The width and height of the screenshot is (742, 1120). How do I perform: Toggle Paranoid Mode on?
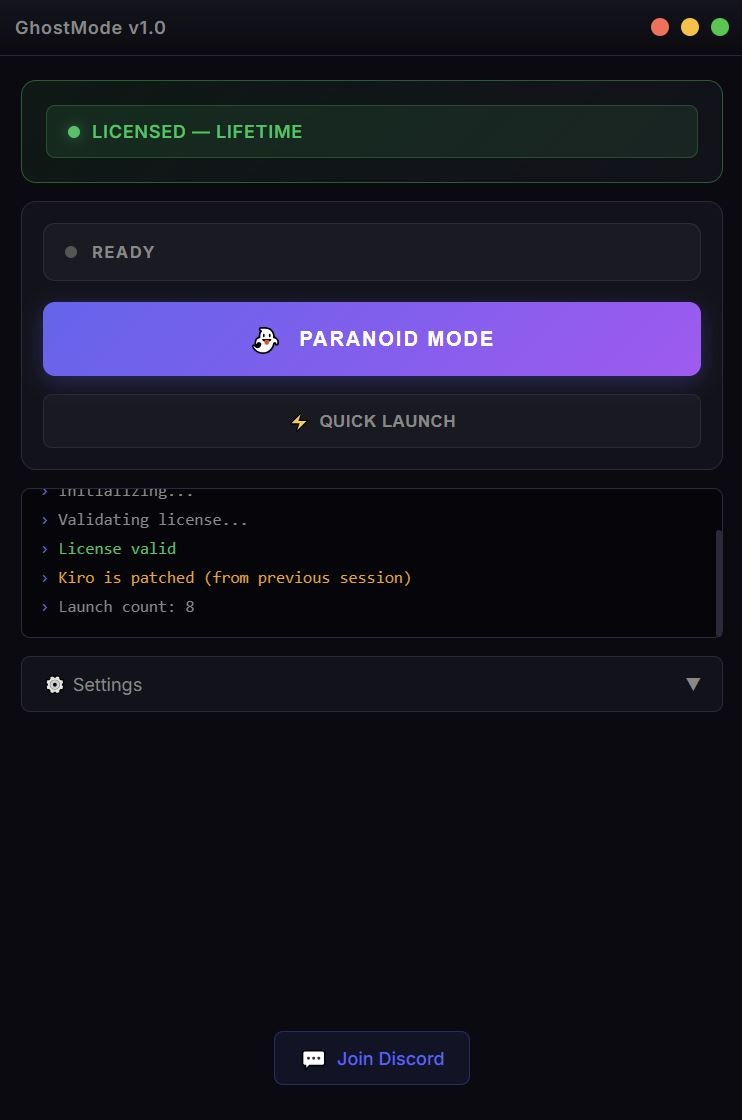coord(371,339)
